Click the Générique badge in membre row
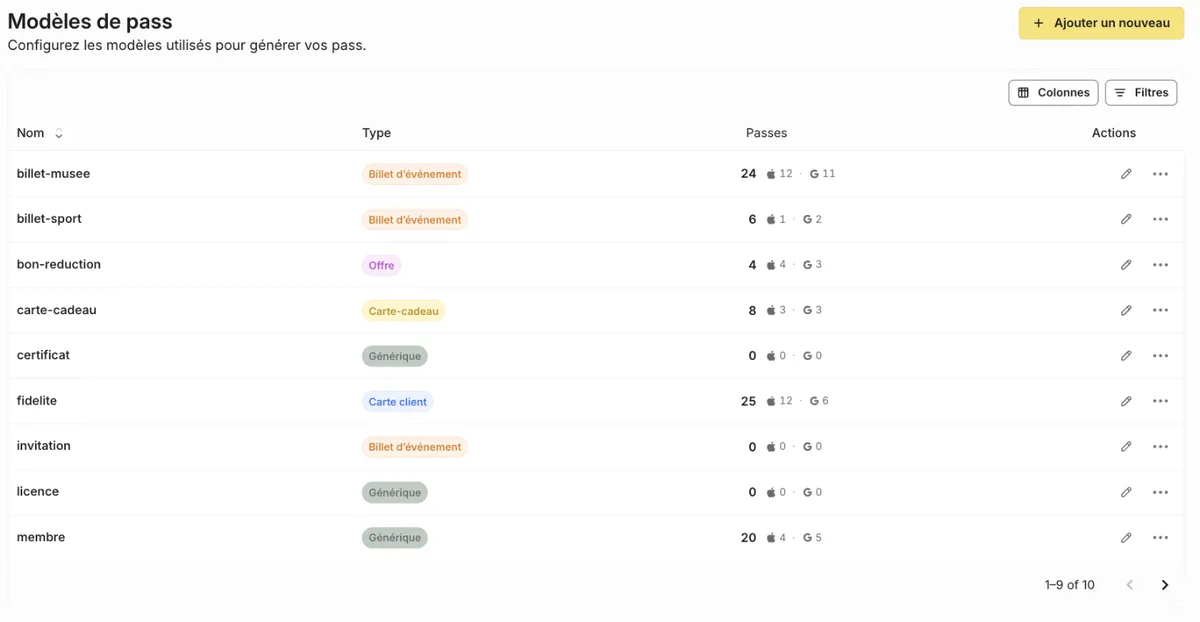 [x=395, y=538]
